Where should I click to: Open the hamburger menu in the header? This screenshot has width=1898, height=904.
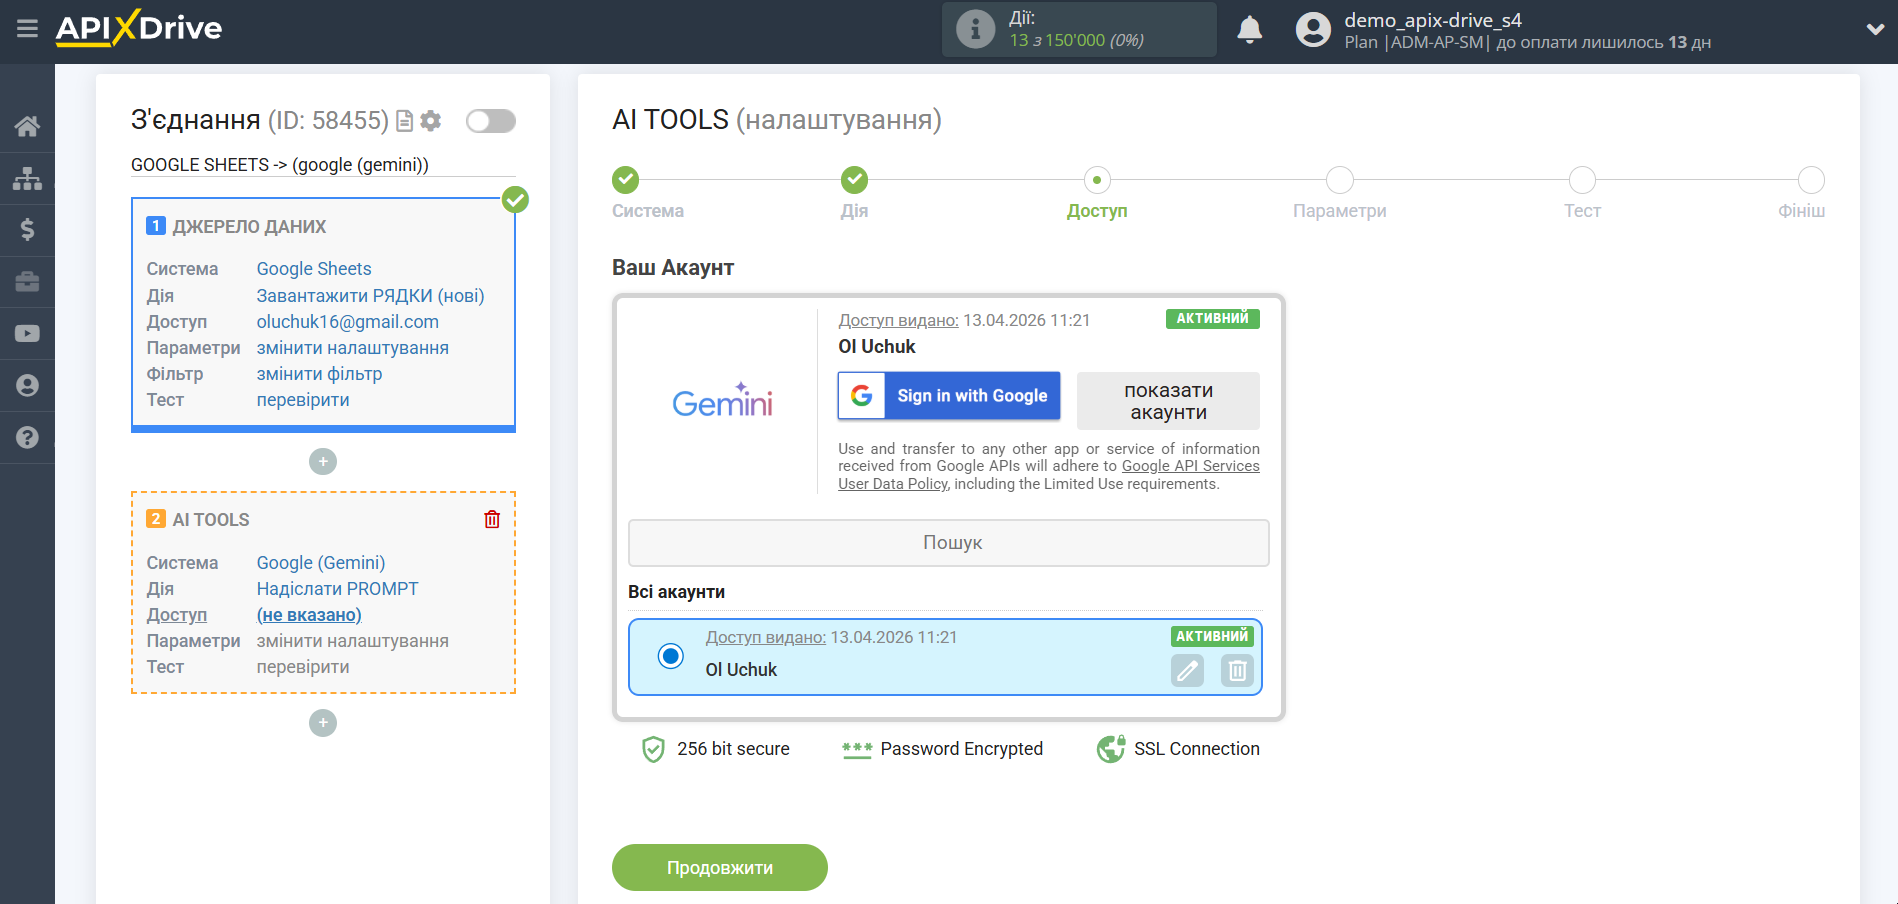(27, 29)
